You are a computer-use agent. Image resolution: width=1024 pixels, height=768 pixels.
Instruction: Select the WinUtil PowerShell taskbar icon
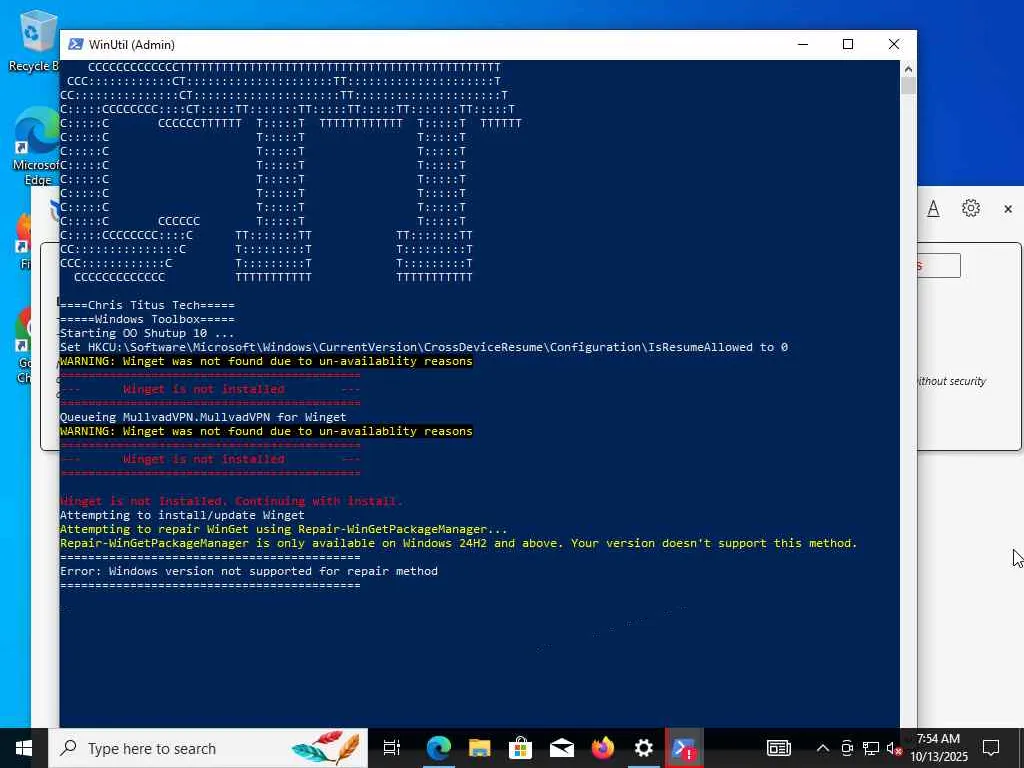684,748
